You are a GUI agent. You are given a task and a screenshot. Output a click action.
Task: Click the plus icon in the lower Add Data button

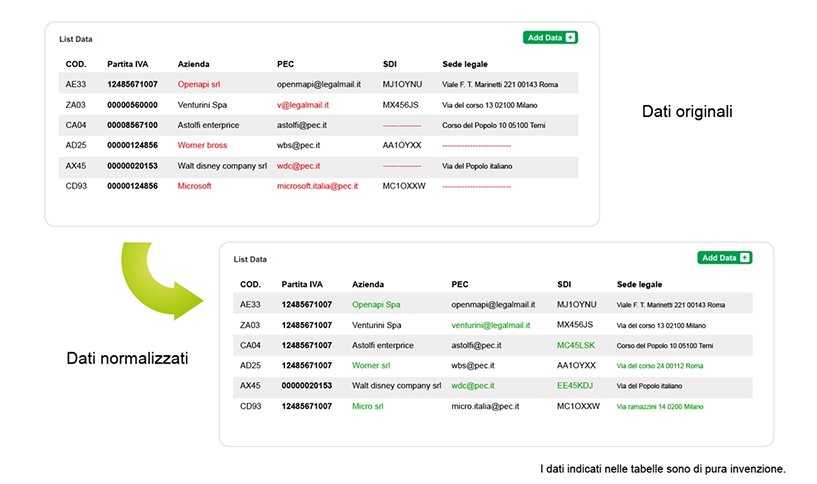coord(745,258)
